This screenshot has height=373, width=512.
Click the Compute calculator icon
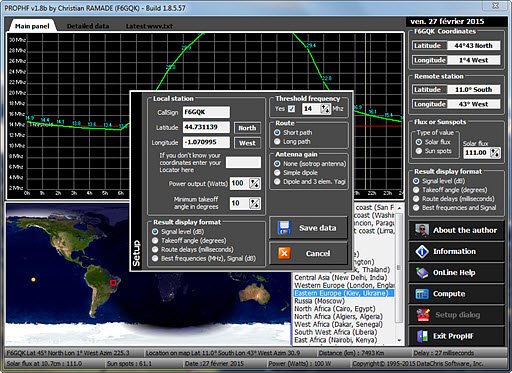click(x=422, y=294)
